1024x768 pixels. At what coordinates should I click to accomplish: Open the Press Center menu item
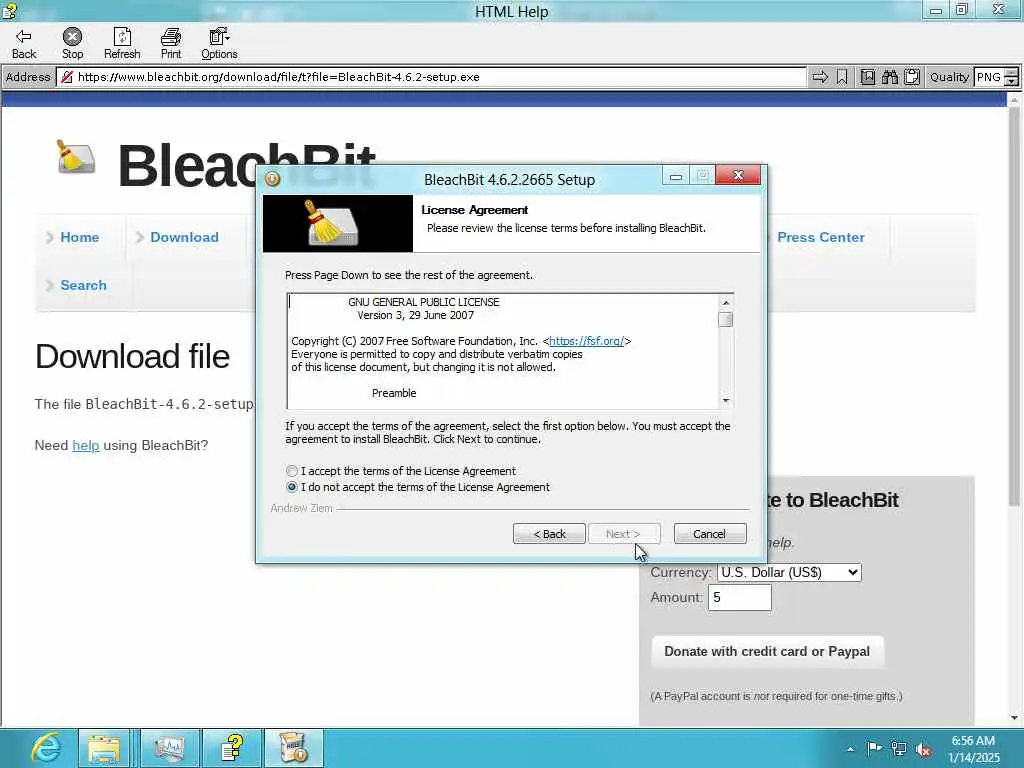[821, 237]
